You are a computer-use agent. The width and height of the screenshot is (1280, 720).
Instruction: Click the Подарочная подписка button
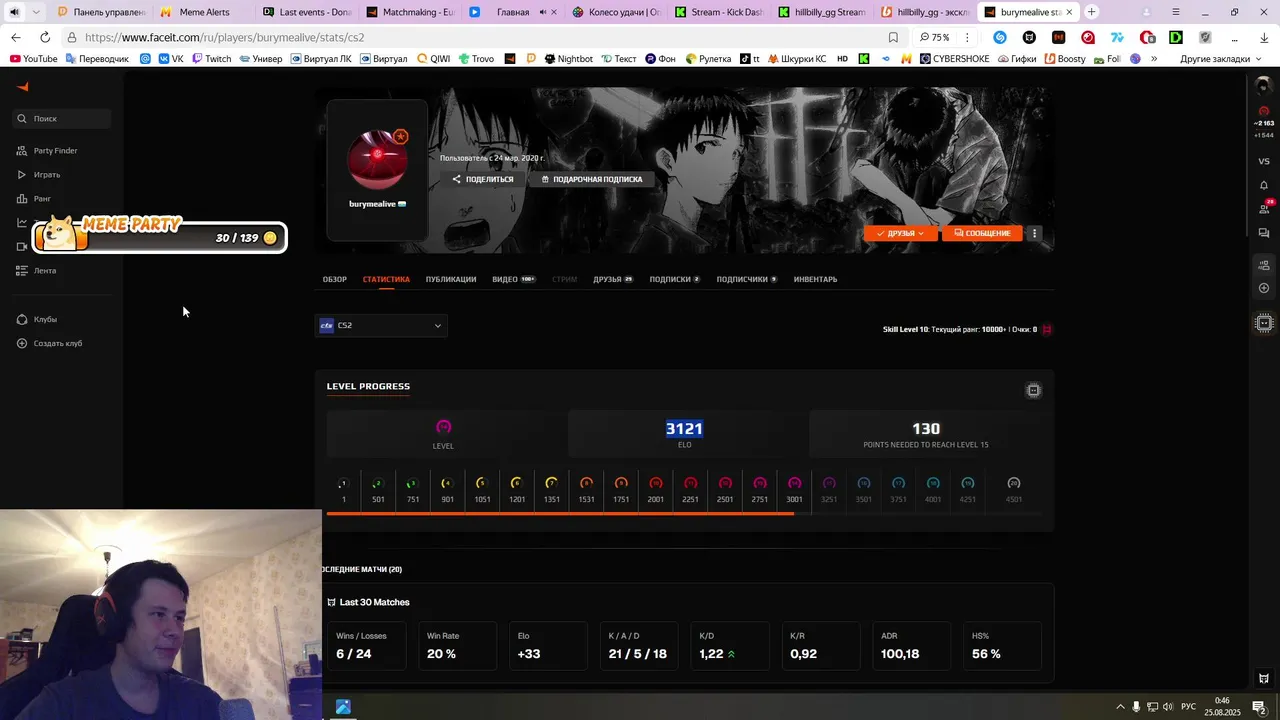pyautogui.click(x=591, y=179)
